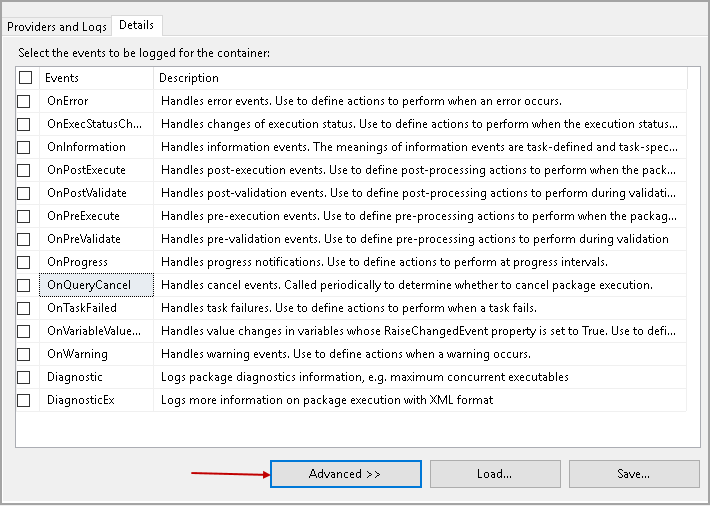Check the OnError event checkbox
The image size is (710, 506).
25,101
